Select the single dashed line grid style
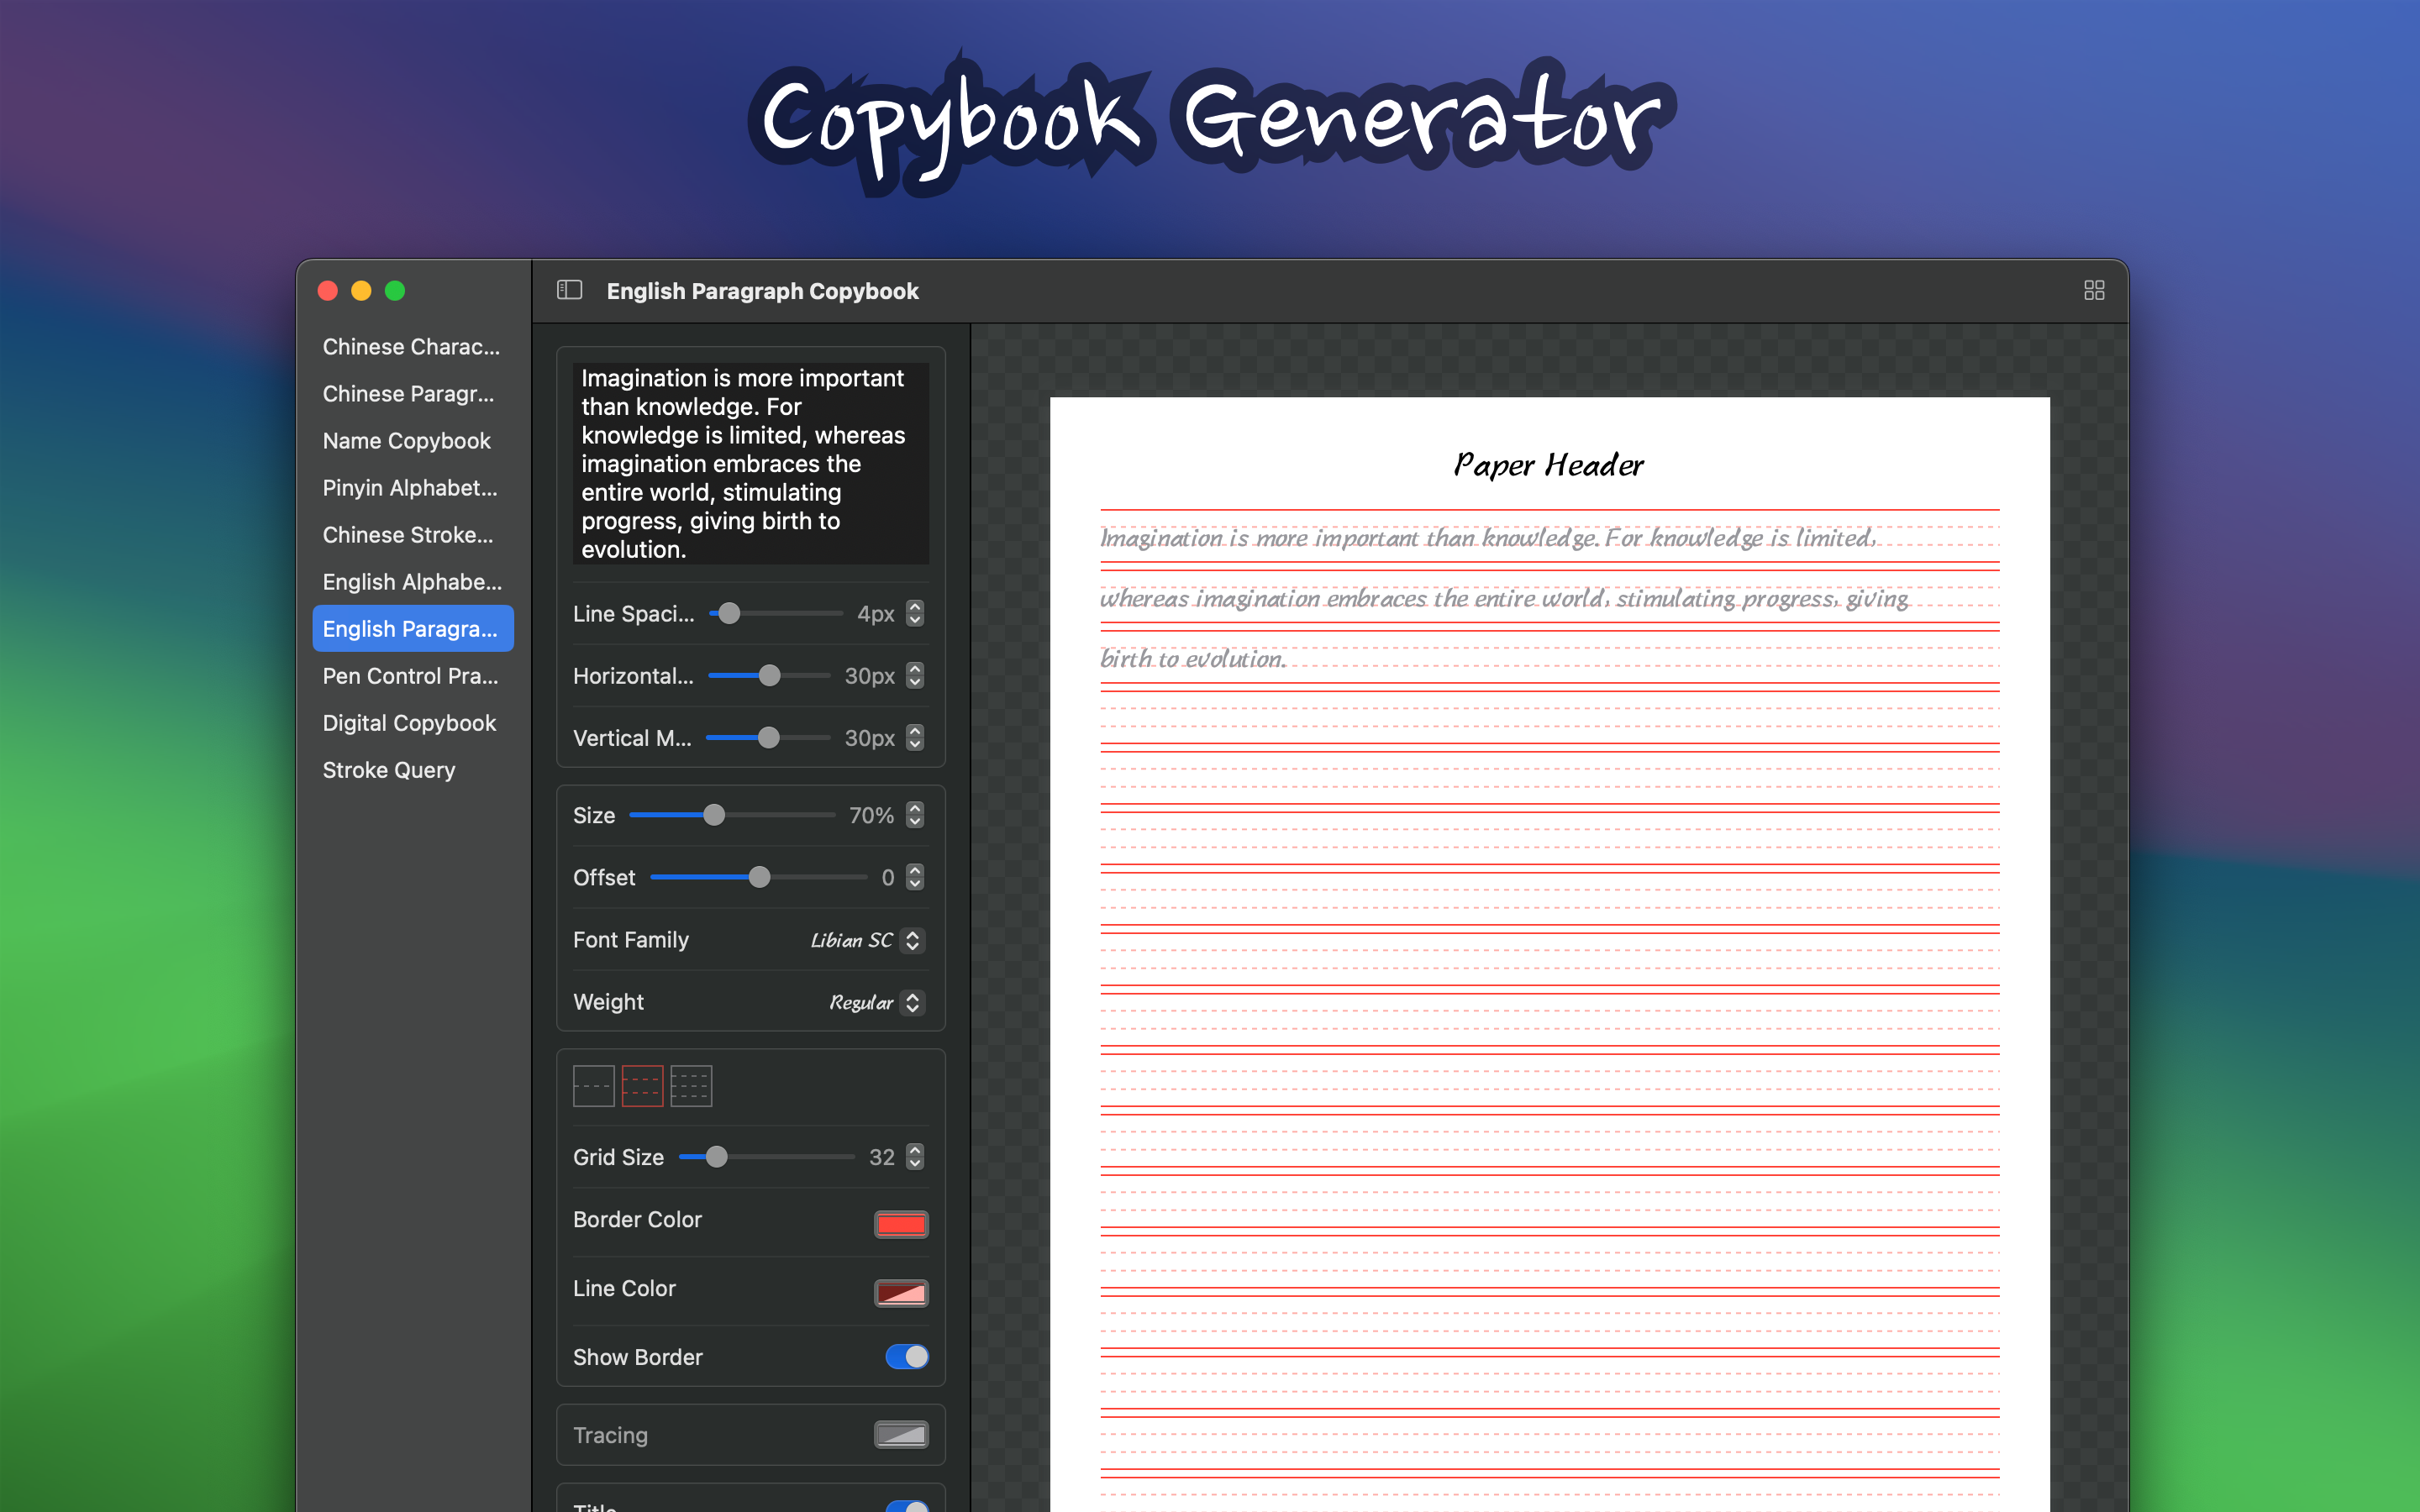 (593, 1086)
